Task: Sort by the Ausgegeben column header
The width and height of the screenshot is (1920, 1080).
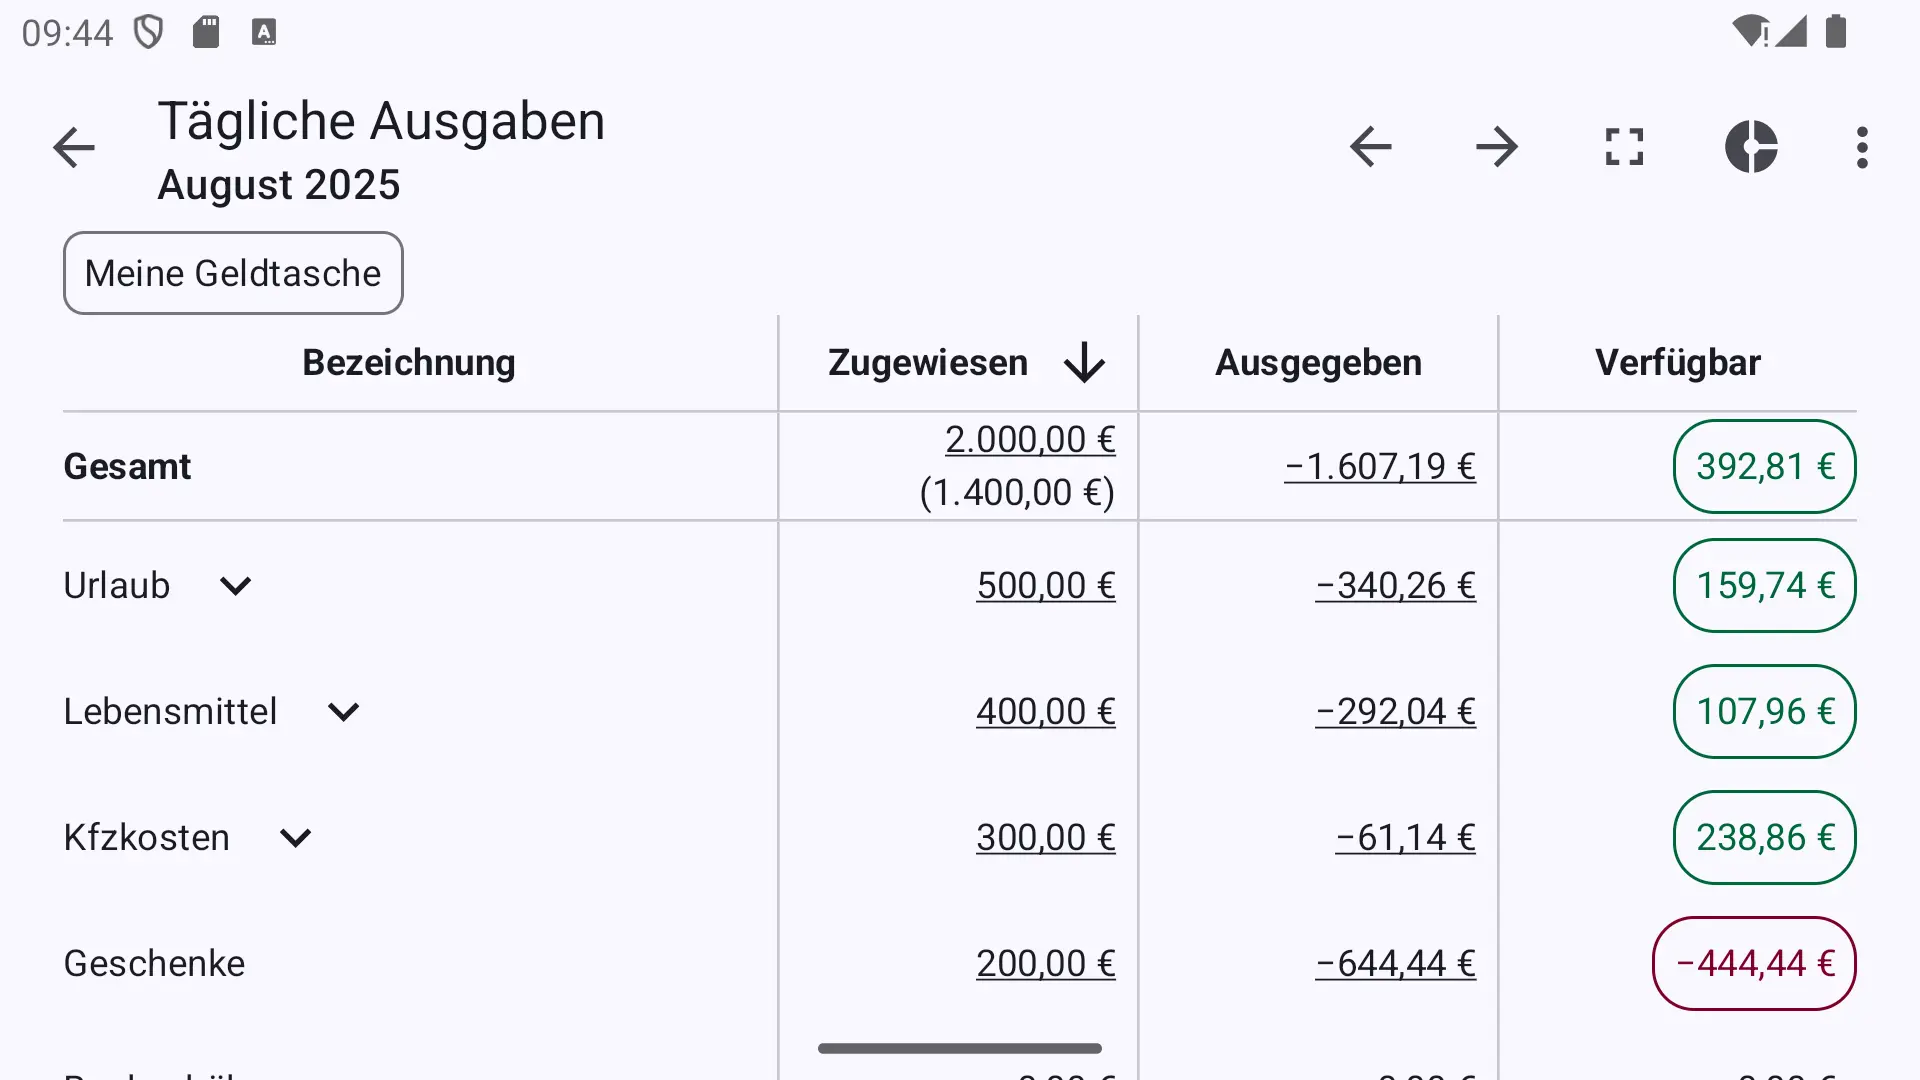Action: [x=1318, y=362]
